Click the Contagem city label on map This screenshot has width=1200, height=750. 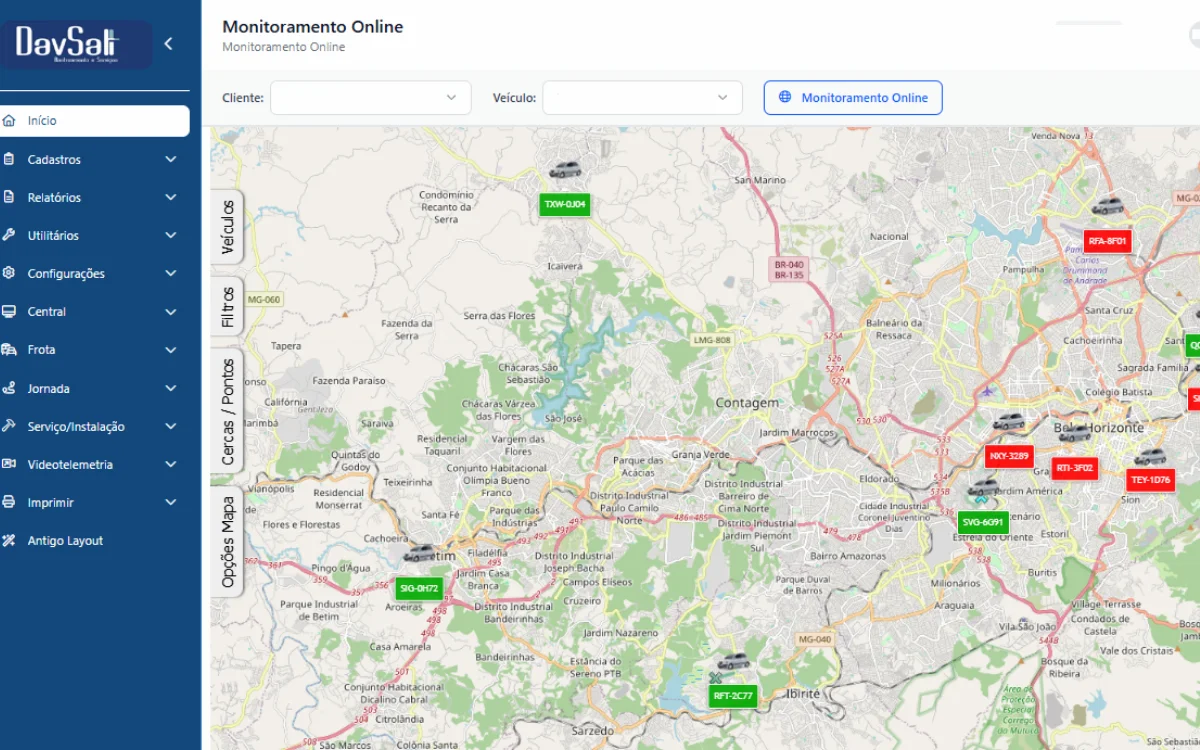click(x=747, y=403)
